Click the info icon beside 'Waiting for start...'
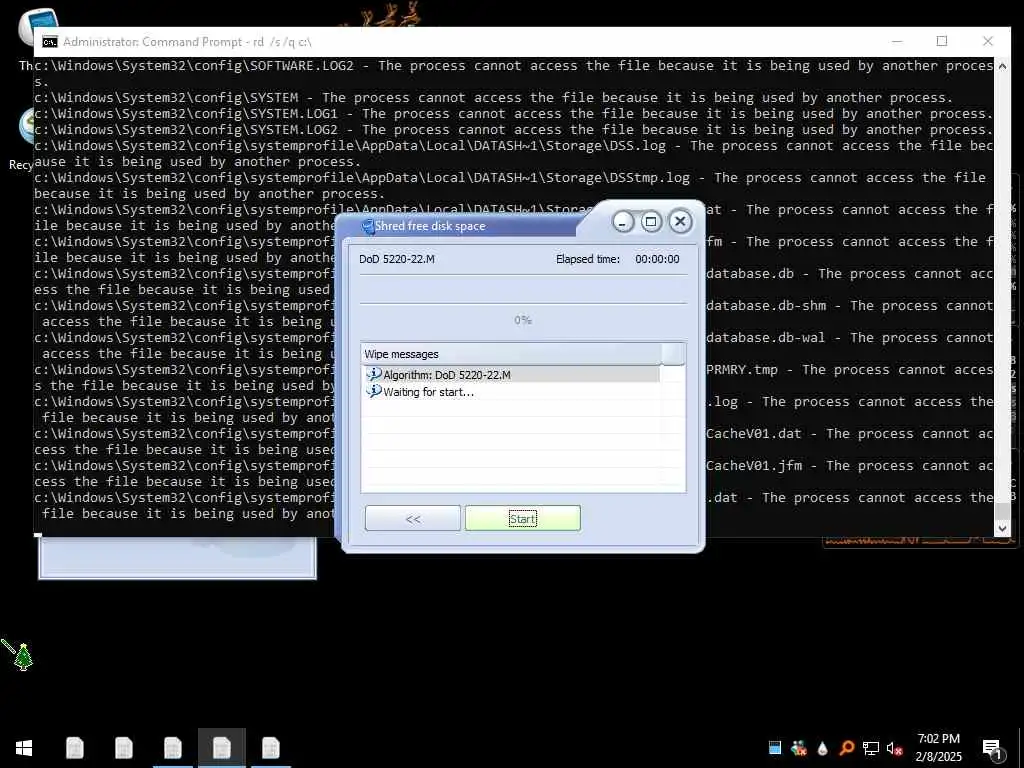The height and width of the screenshot is (768, 1024). 374,391
